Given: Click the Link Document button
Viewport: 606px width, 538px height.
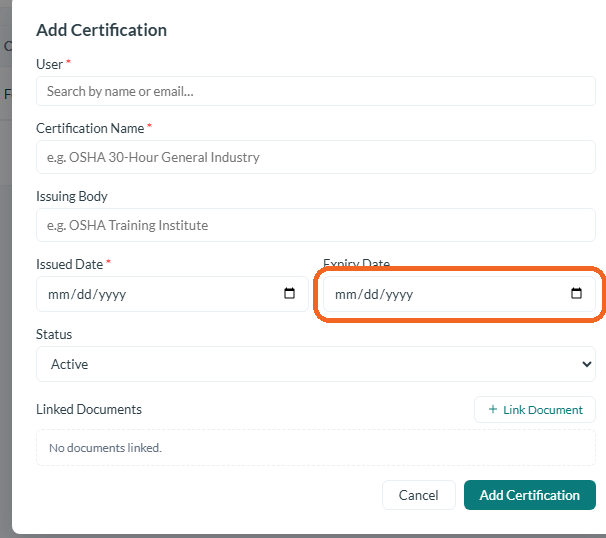Looking at the screenshot, I should (x=535, y=410).
